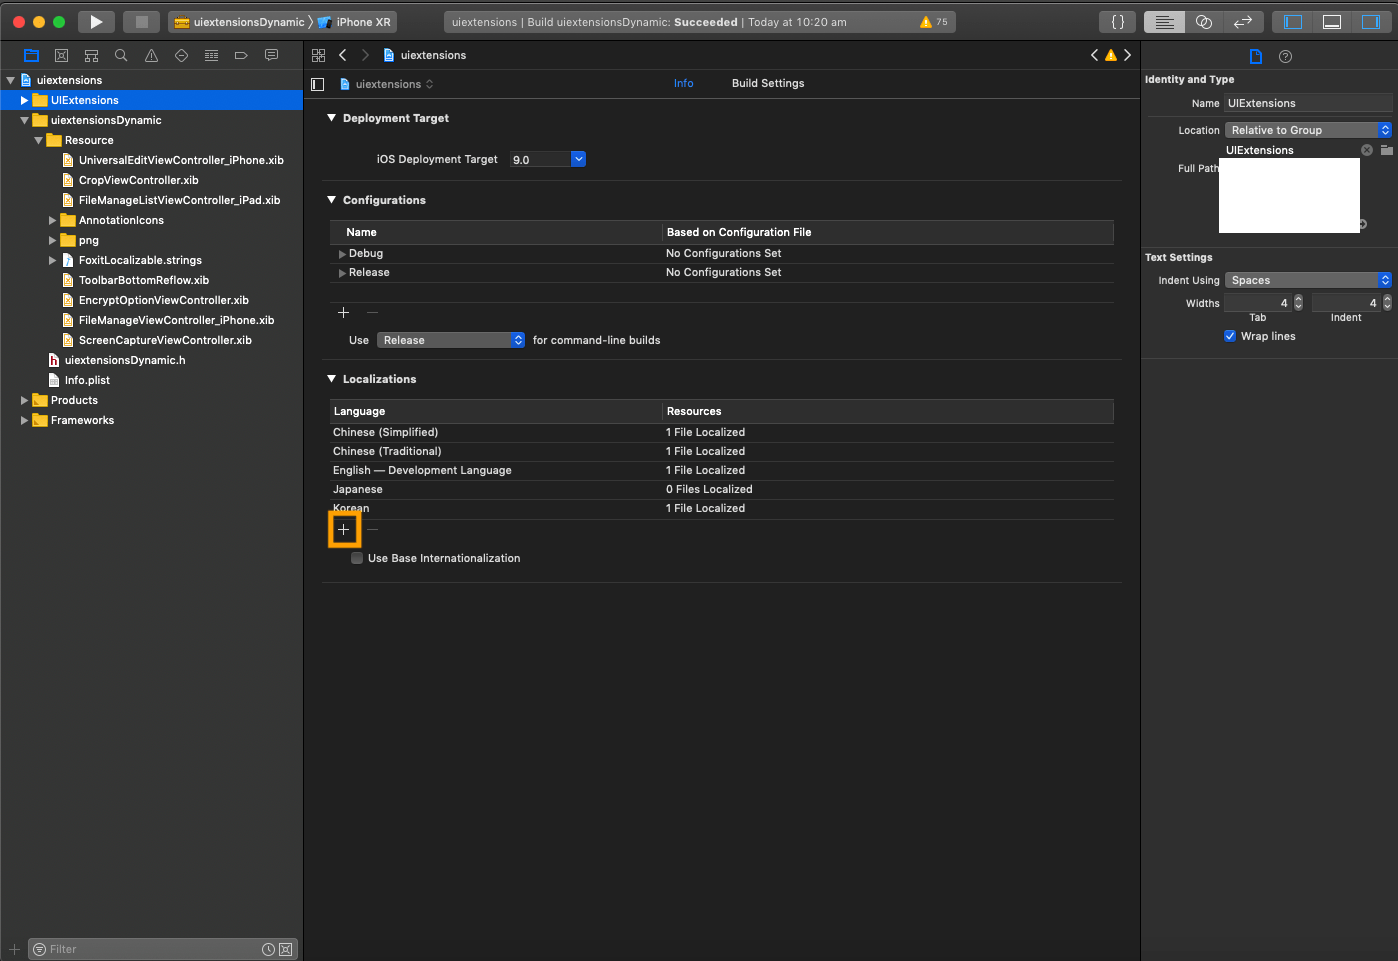The width and height of the screenshot is (1398, 961).
Task: Switch to the Build Settings tab
Action: click(768, 84)
